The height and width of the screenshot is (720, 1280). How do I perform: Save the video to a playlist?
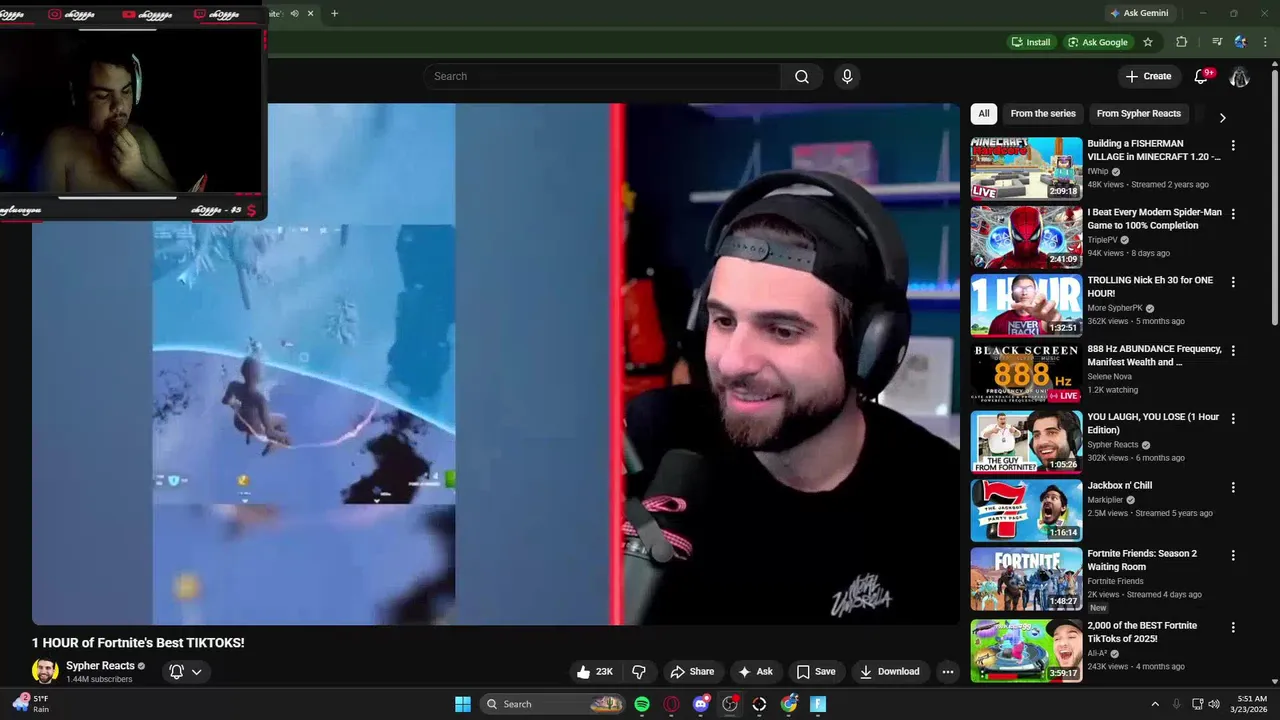click(x=816, y=672)
